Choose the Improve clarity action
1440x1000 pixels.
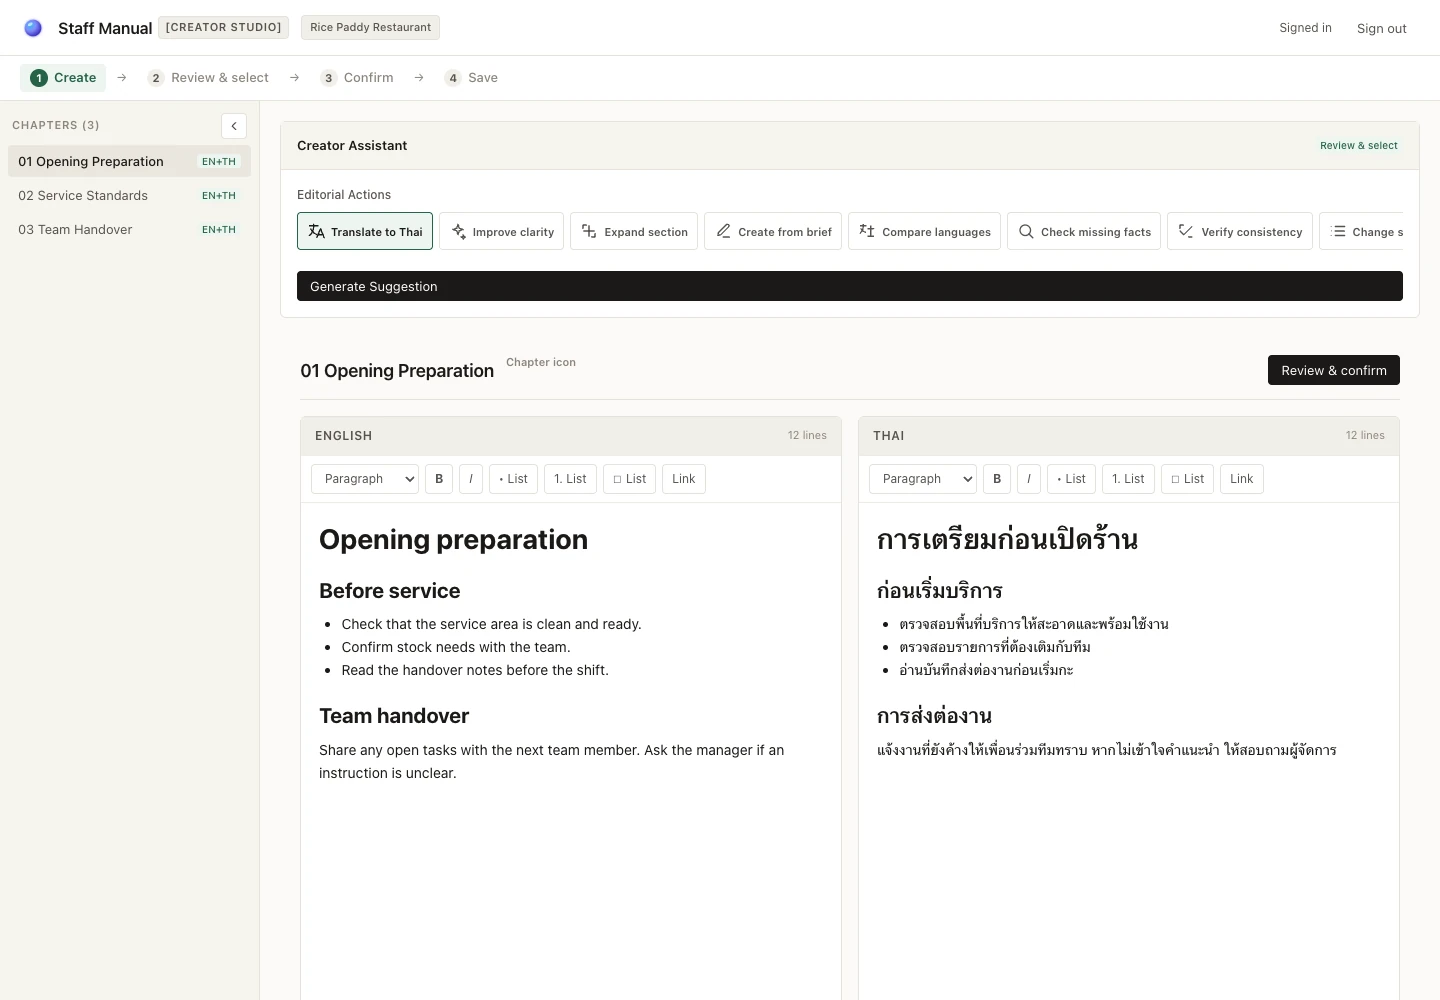point(502,231)
